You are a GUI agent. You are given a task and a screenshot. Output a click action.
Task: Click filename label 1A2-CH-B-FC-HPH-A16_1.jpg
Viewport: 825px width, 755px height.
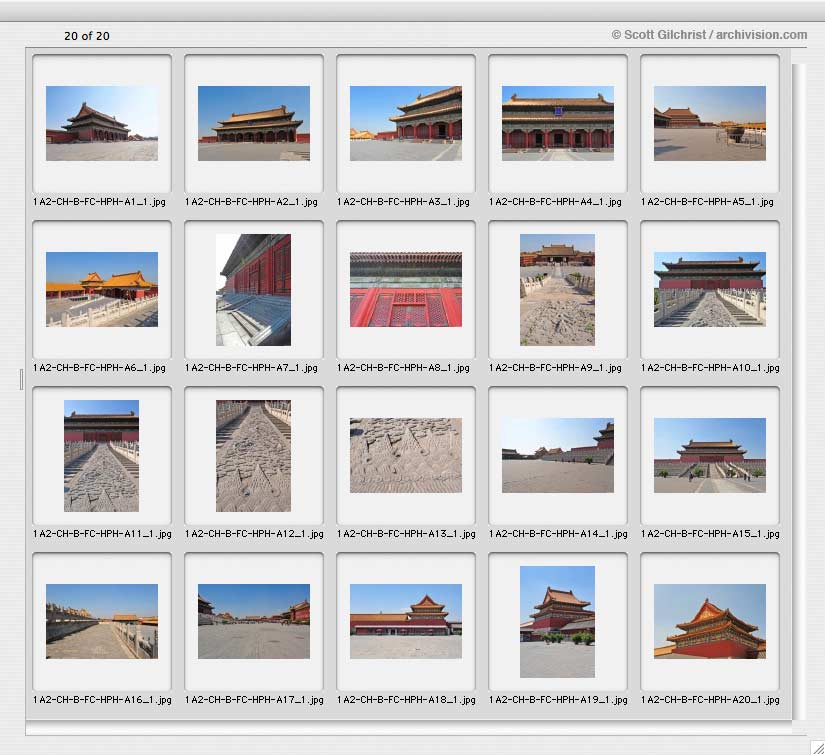[102, 700]
